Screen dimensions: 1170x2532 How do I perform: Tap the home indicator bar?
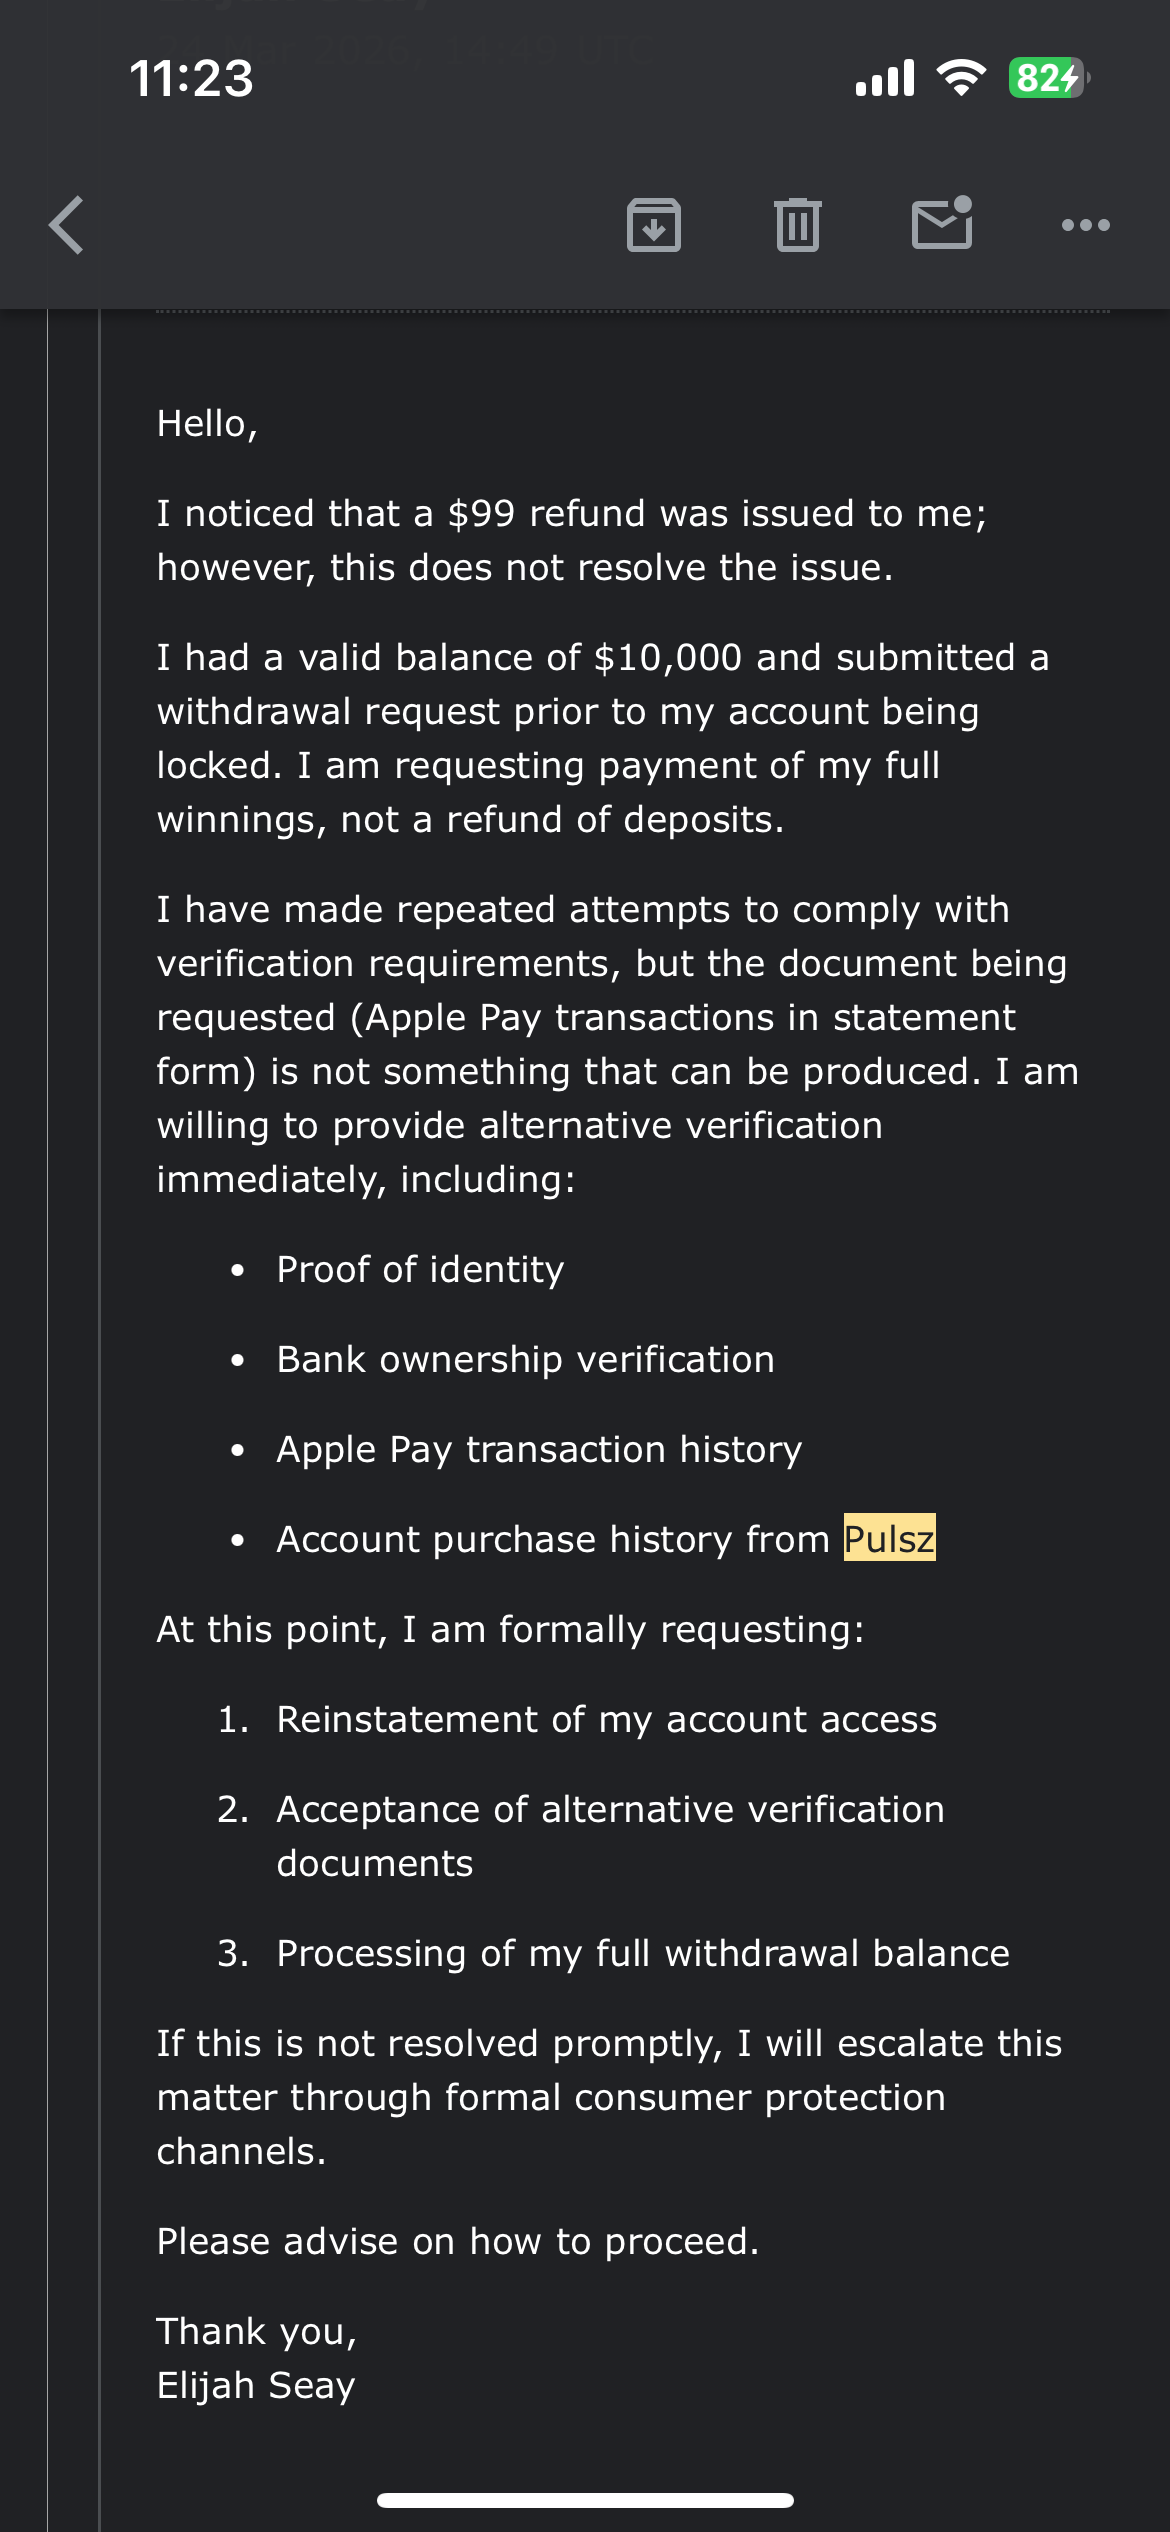585,2500
